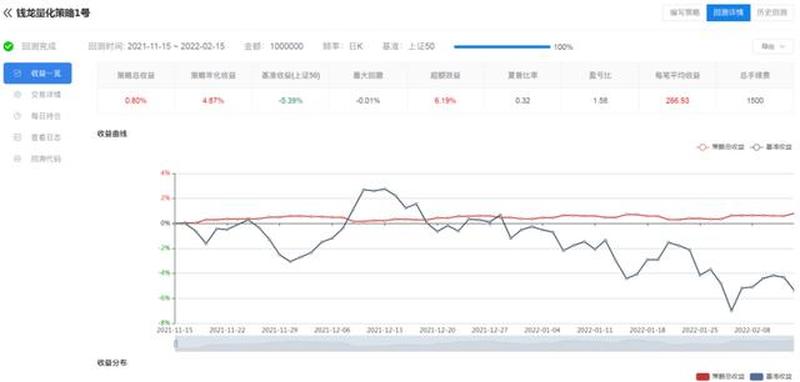Click the 收益分布 section heading

[x=112, y=363]
